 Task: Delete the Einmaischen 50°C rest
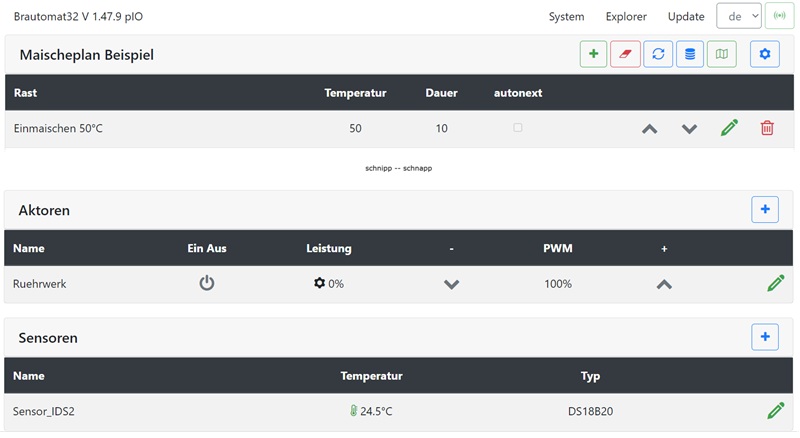pyautogui.click(x=767, y=128)
